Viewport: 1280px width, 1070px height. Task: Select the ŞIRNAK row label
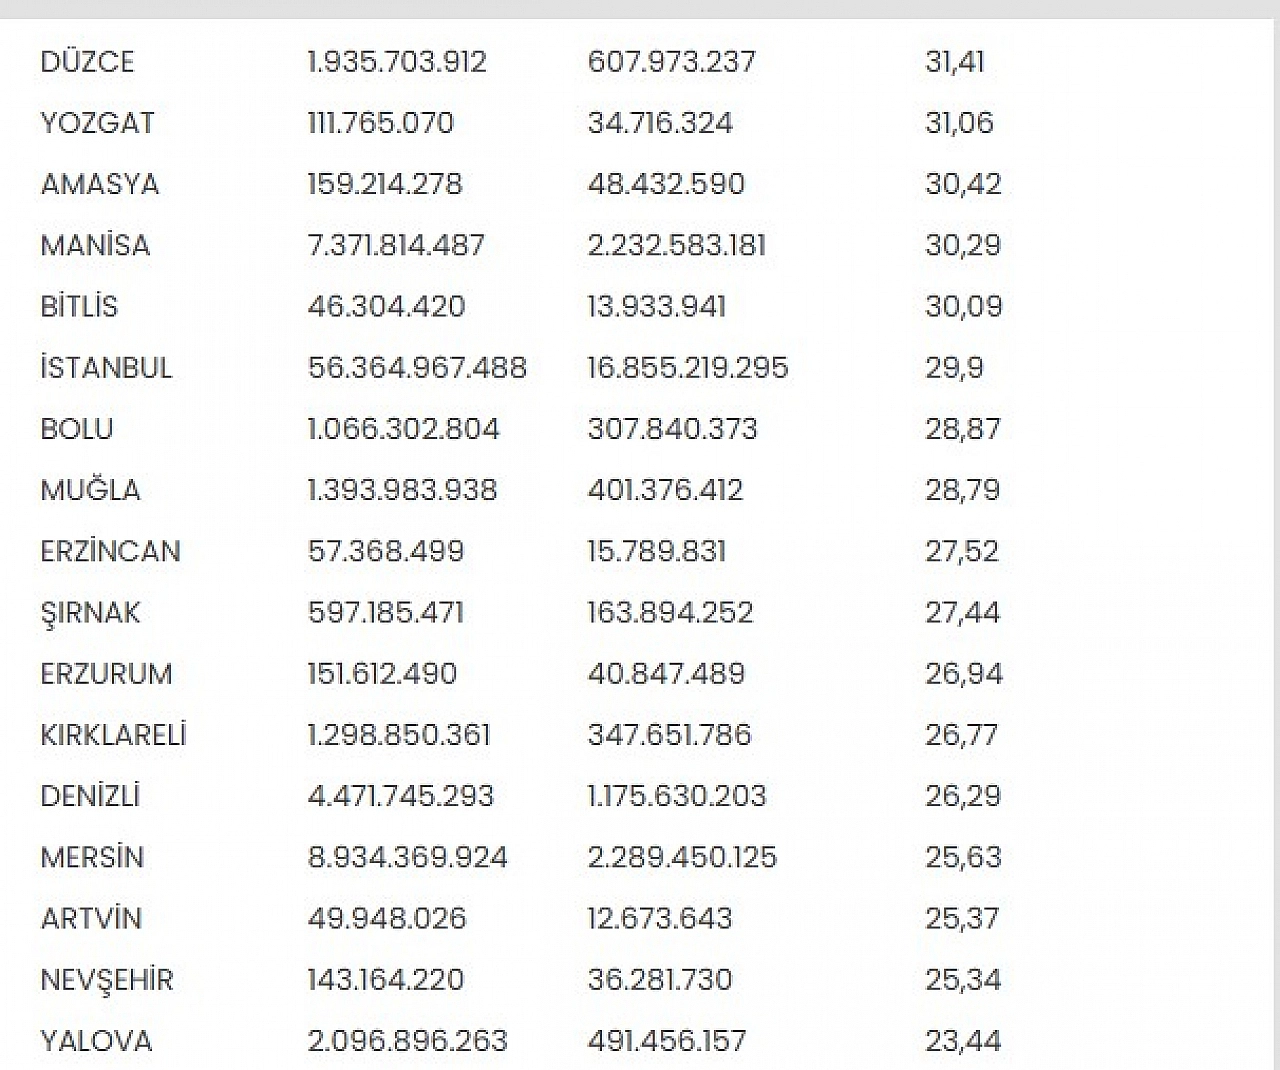tap(90, 613)
